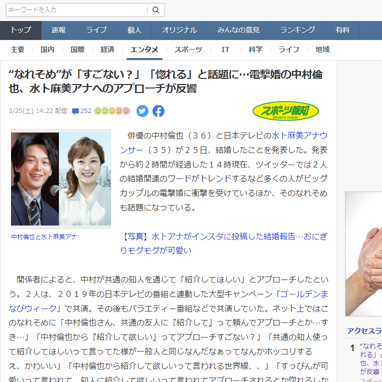Click the reaction emoji faces row
The height and width of the screenshot is (382, 382).
click(112, 111)
